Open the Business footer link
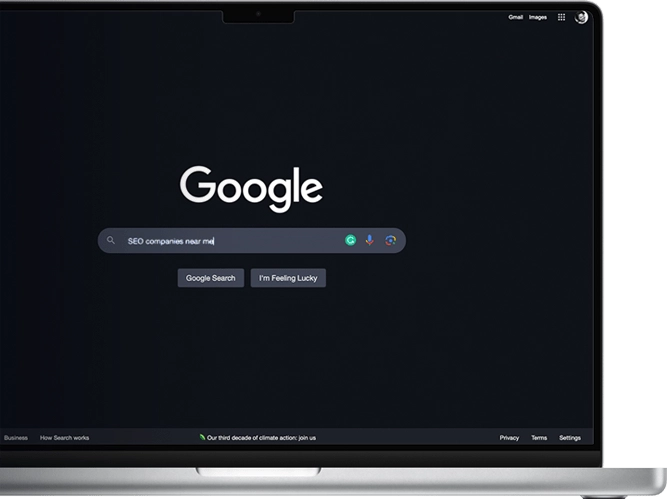This screenshot has height=499, width=667. pyautogui.click(x=16, y=438)
